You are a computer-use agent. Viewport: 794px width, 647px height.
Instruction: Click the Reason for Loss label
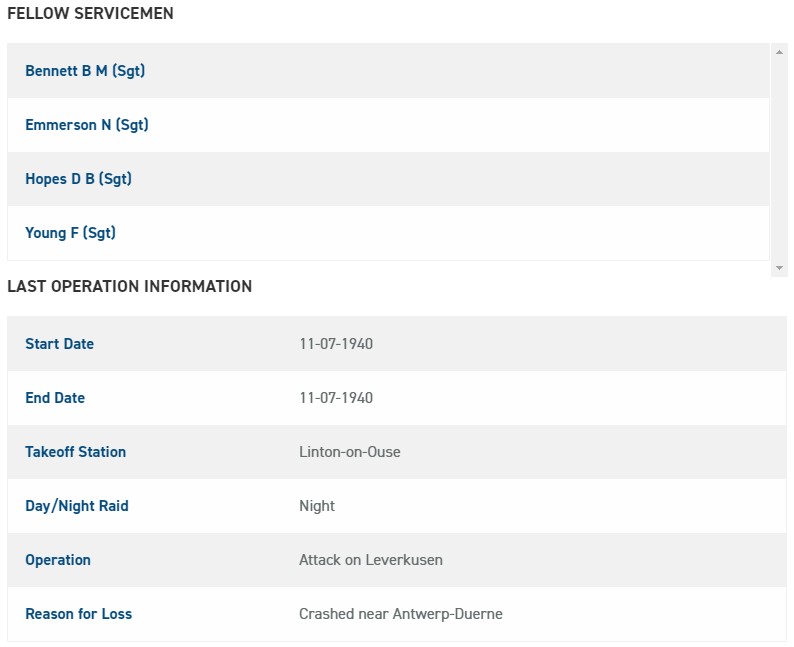(x=78, y=614)
